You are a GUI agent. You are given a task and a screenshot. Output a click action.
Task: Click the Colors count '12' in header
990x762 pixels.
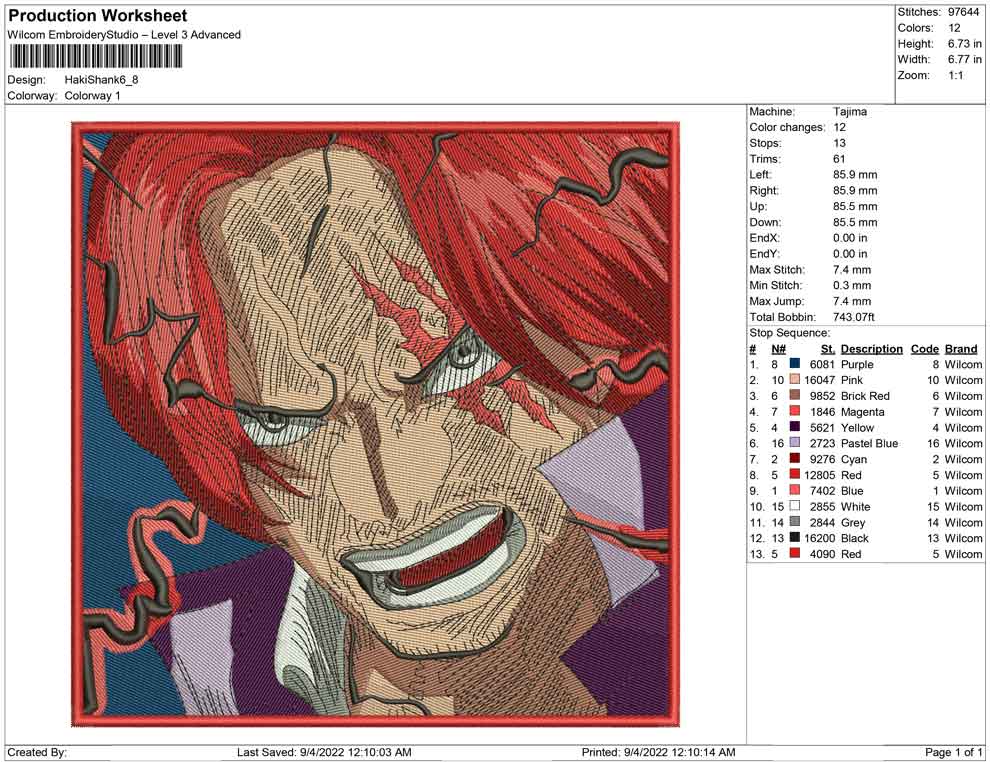[x=954, y=28]
